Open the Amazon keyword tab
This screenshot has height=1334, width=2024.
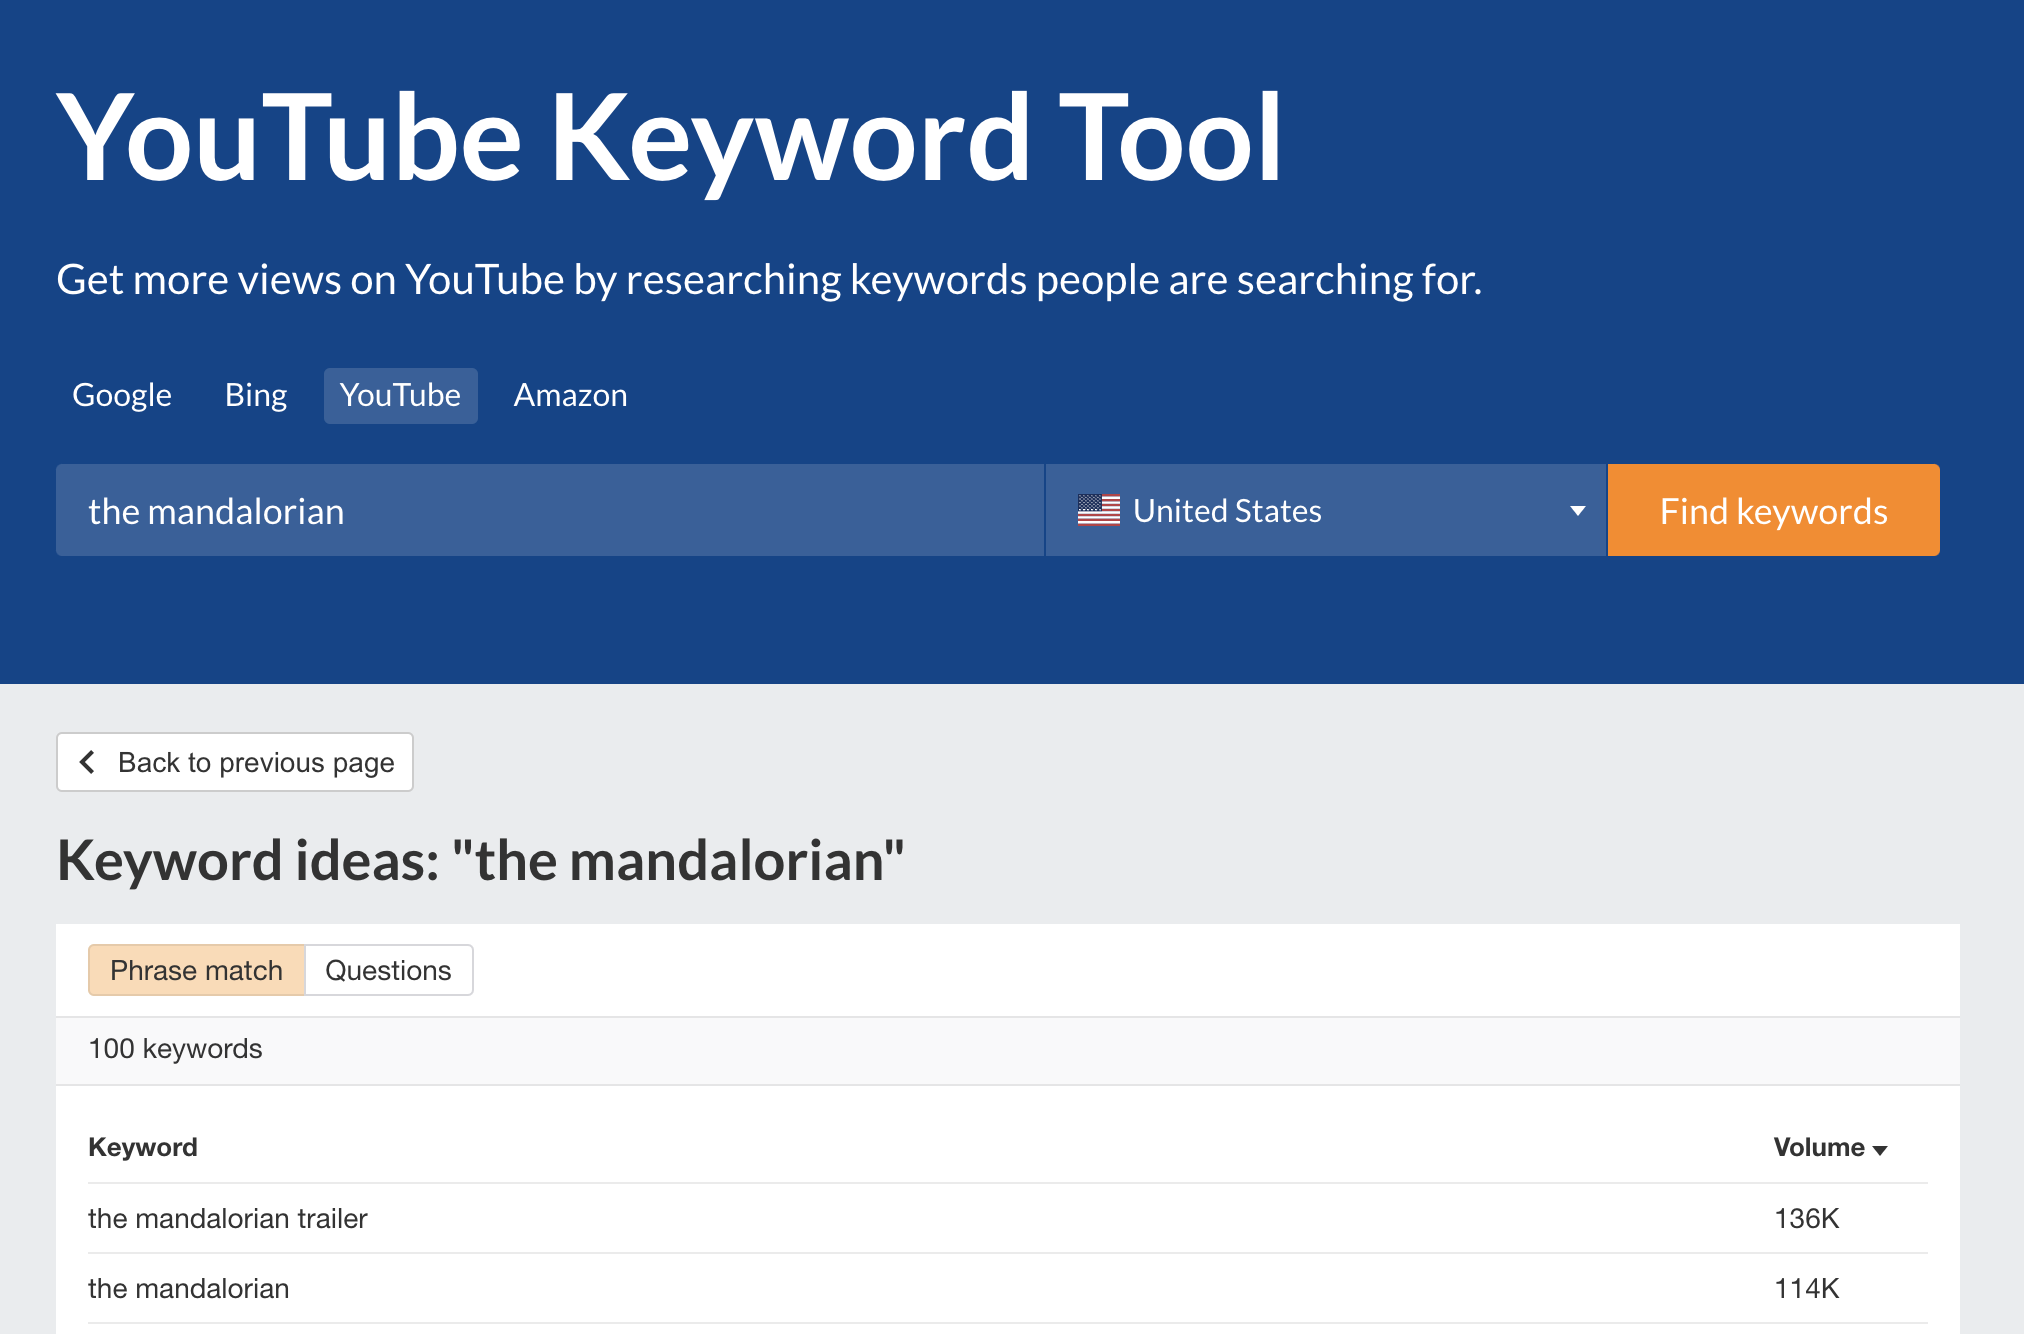tap(570, 396)
